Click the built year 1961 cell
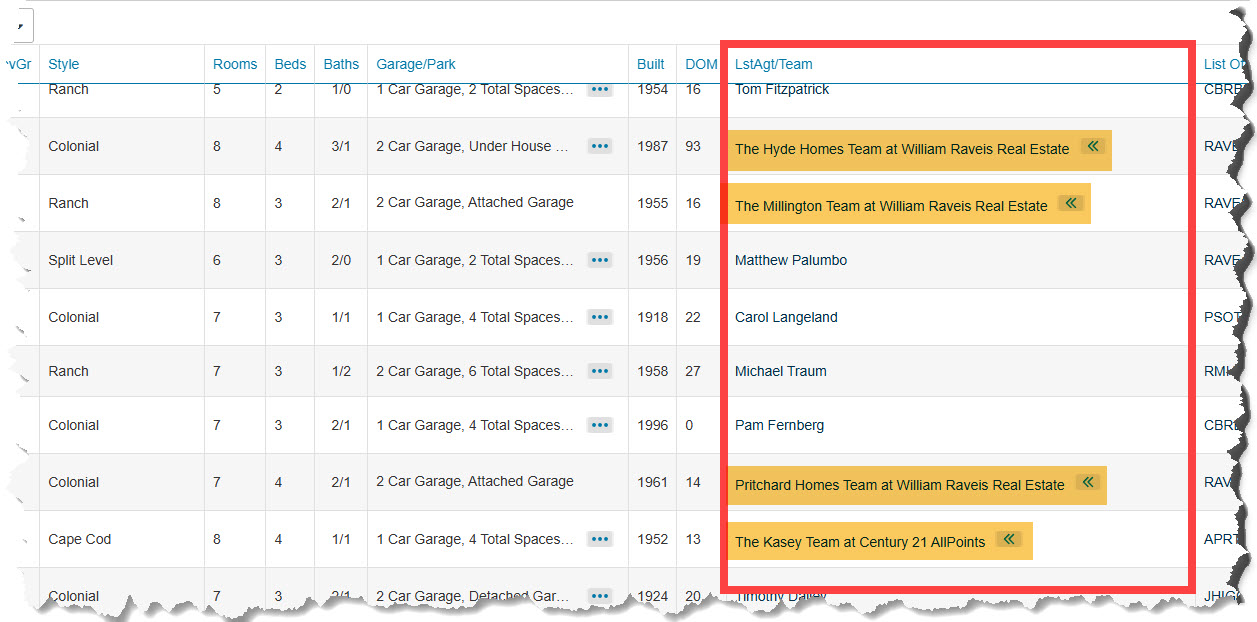This screenshot has height=622, width=1257. click(x=652, y=482)
